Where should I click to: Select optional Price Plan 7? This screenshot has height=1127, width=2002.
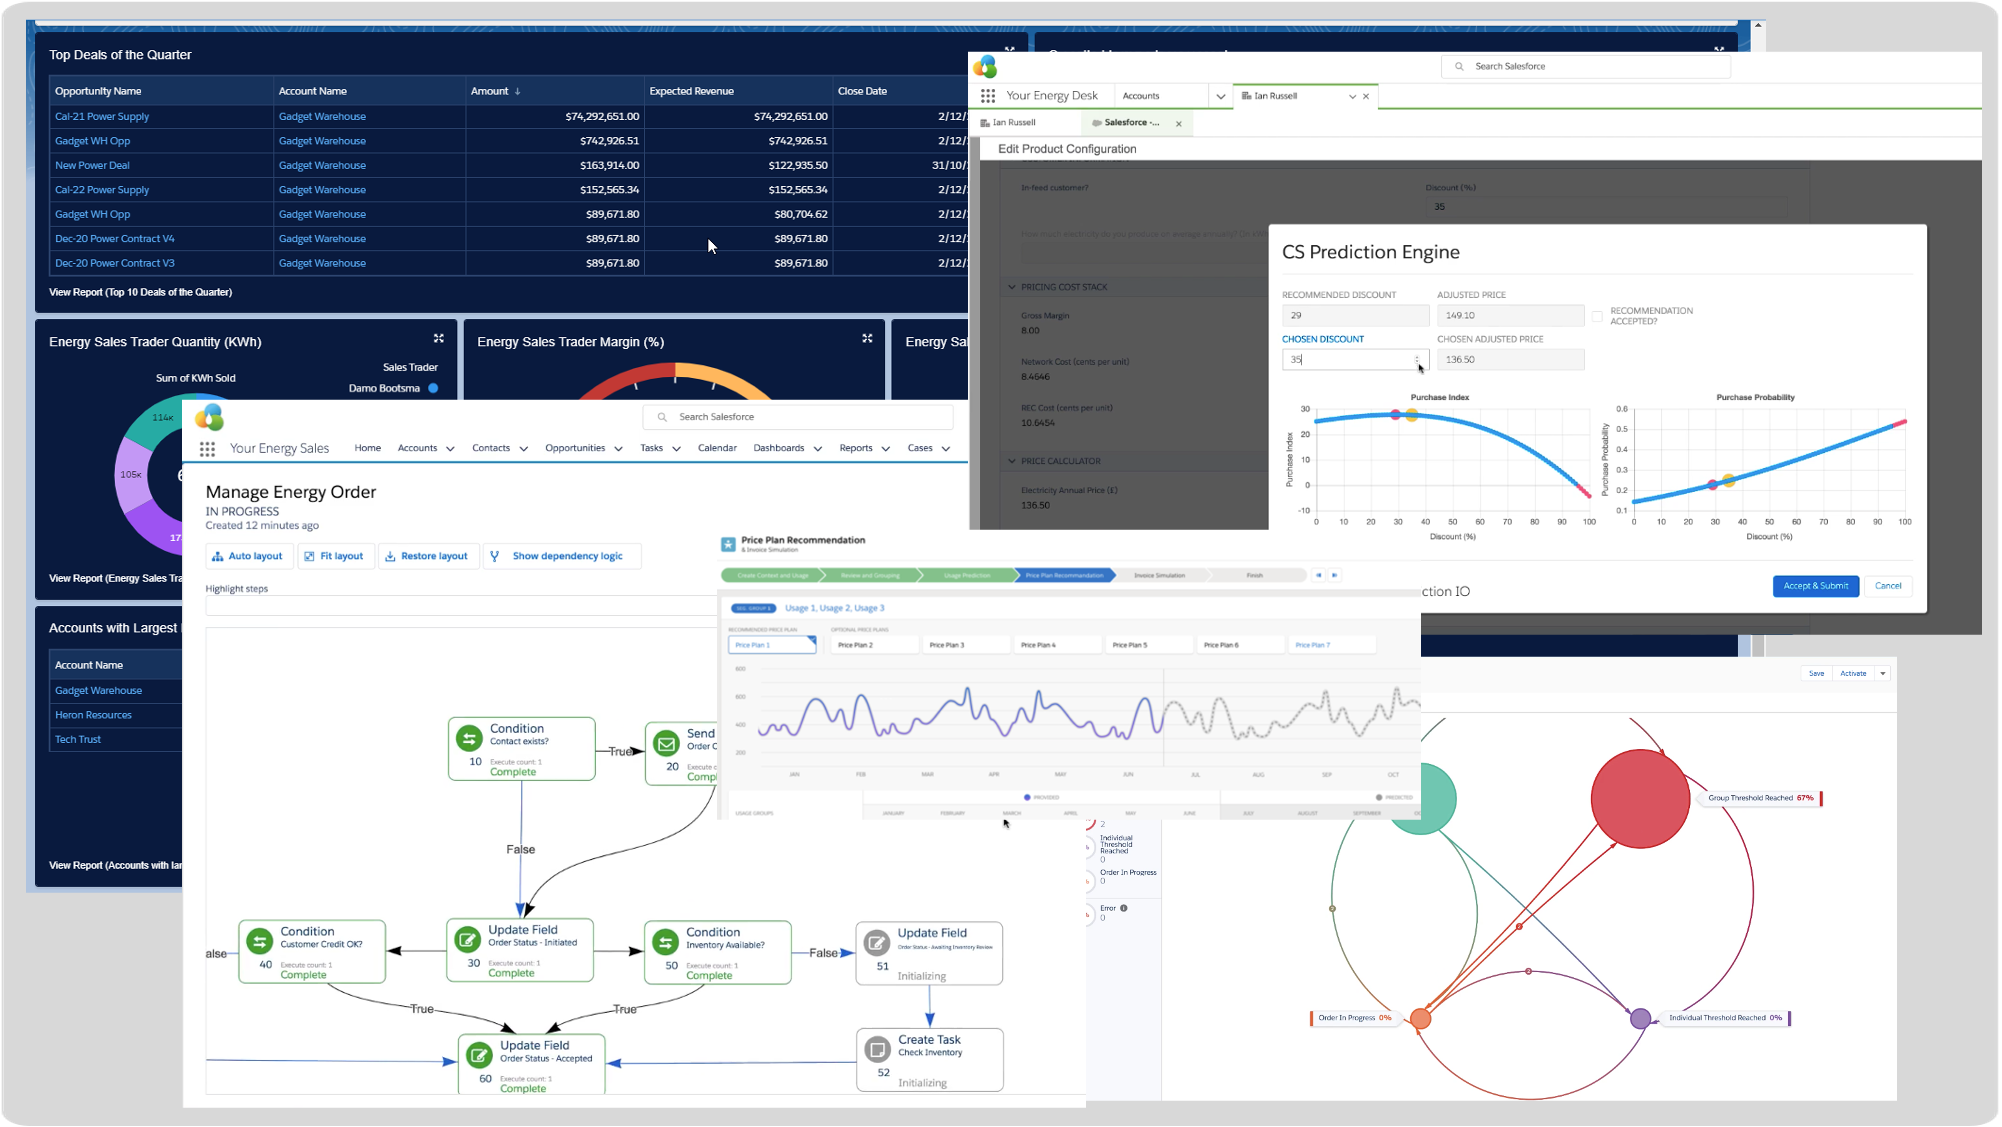pos(1332,645)
